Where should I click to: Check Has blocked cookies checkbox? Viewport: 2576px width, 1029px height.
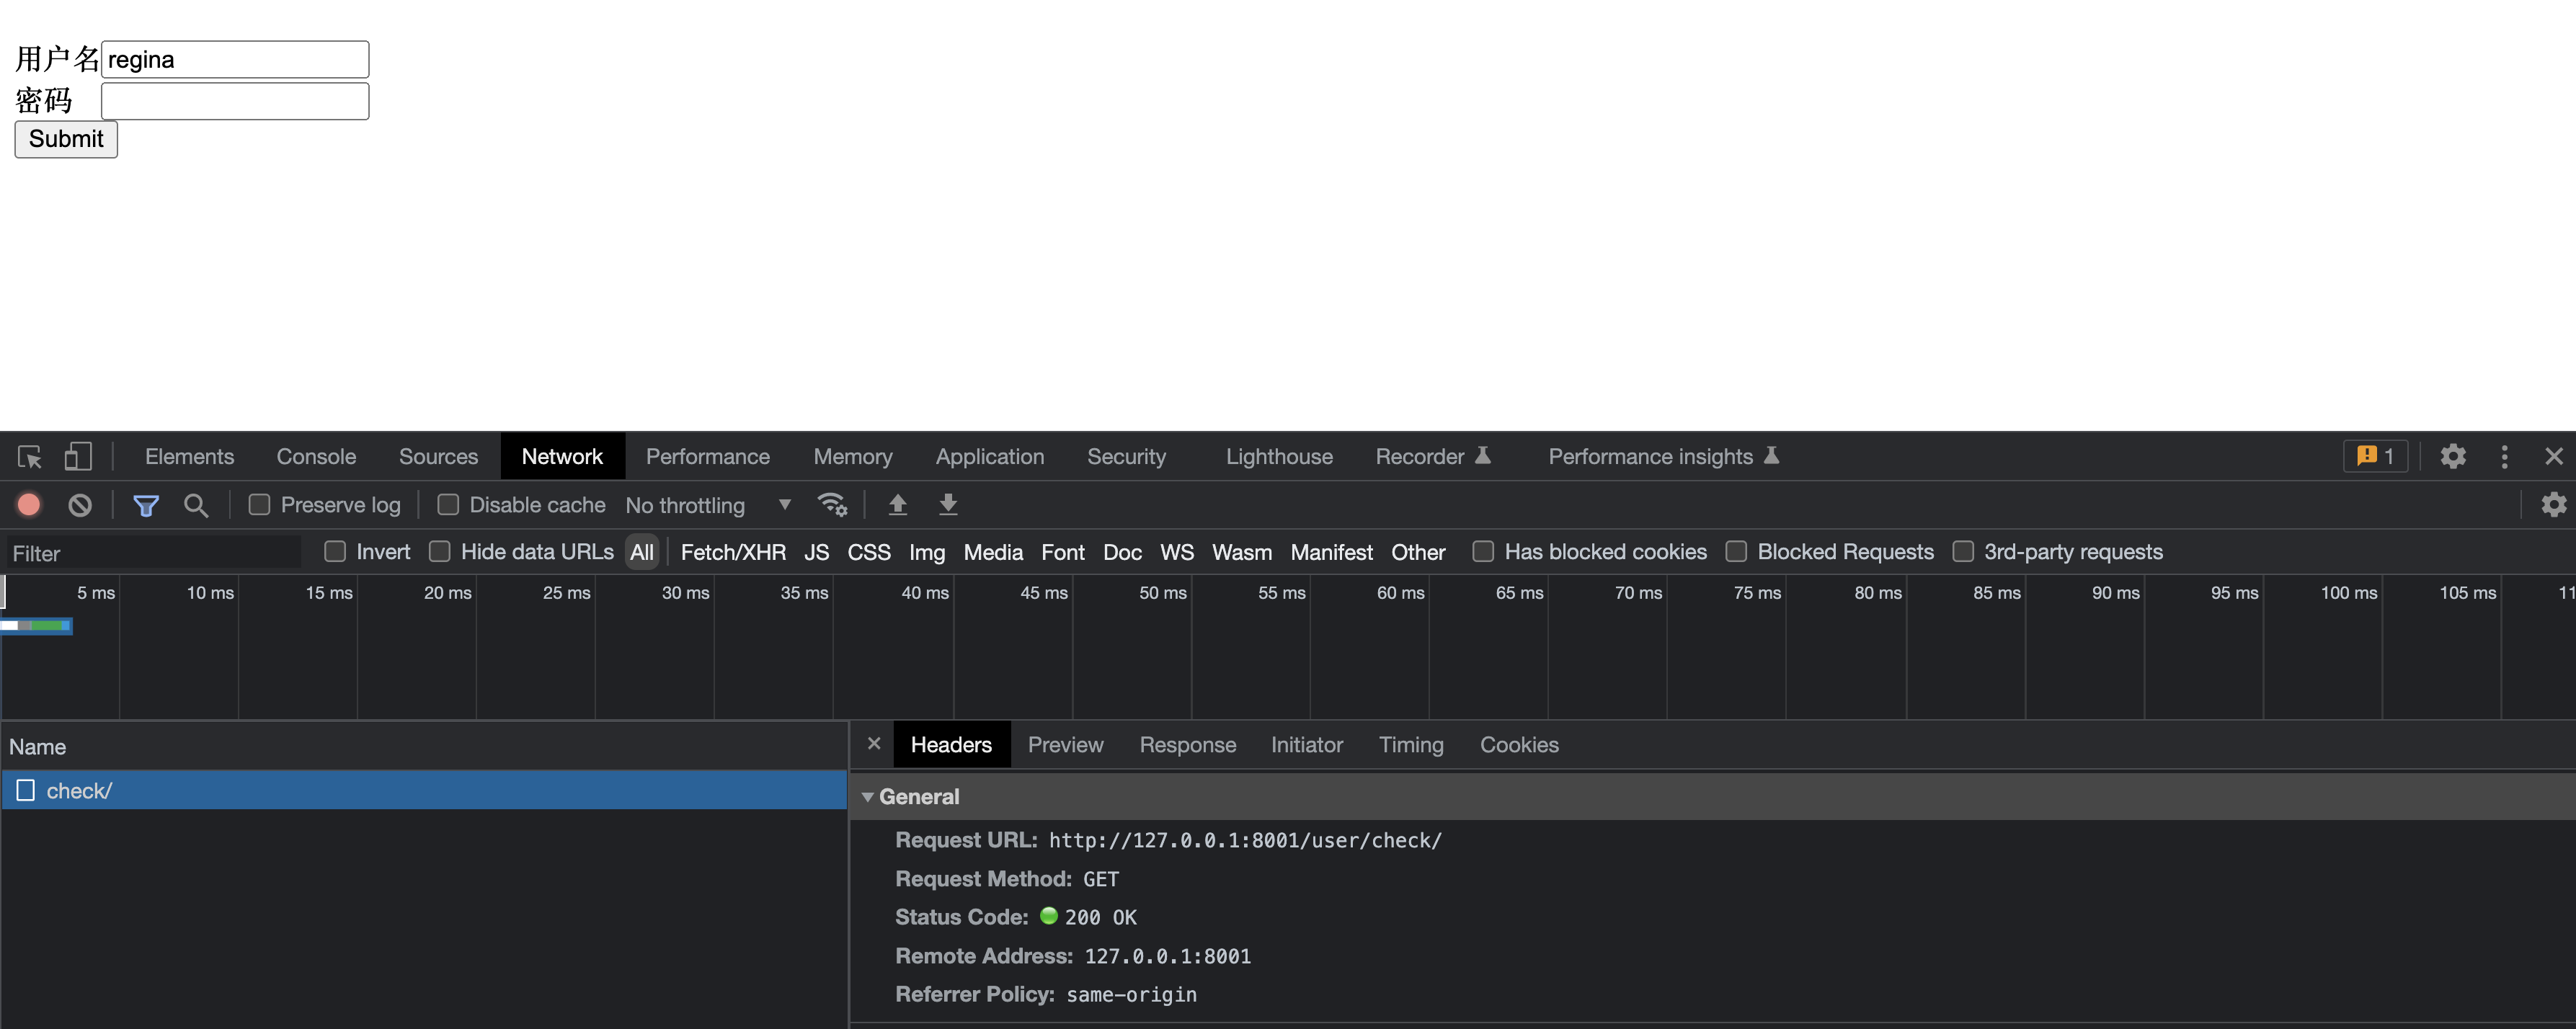pos(1483,551)
